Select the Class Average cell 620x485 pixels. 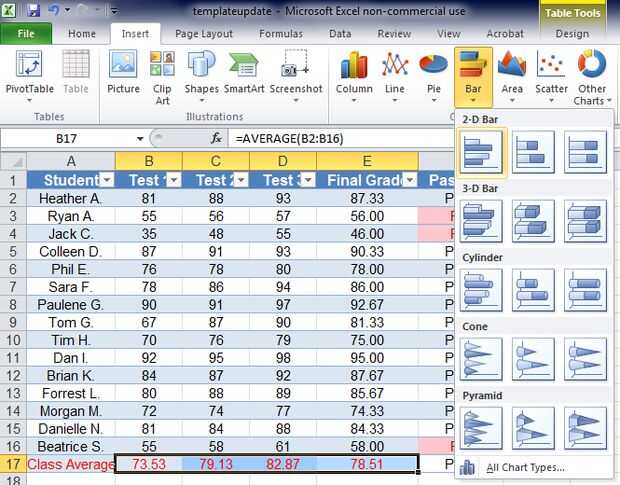tap(71, 464)
